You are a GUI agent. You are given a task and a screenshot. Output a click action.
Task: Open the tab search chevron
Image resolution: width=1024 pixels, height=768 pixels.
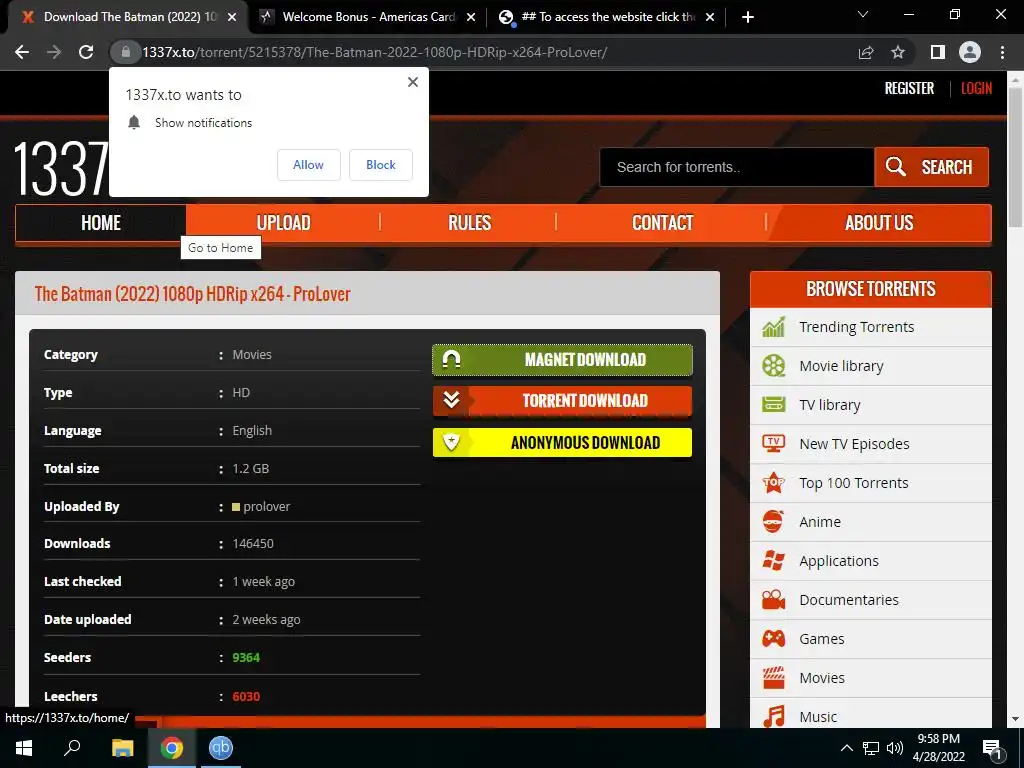click(863, 14)
